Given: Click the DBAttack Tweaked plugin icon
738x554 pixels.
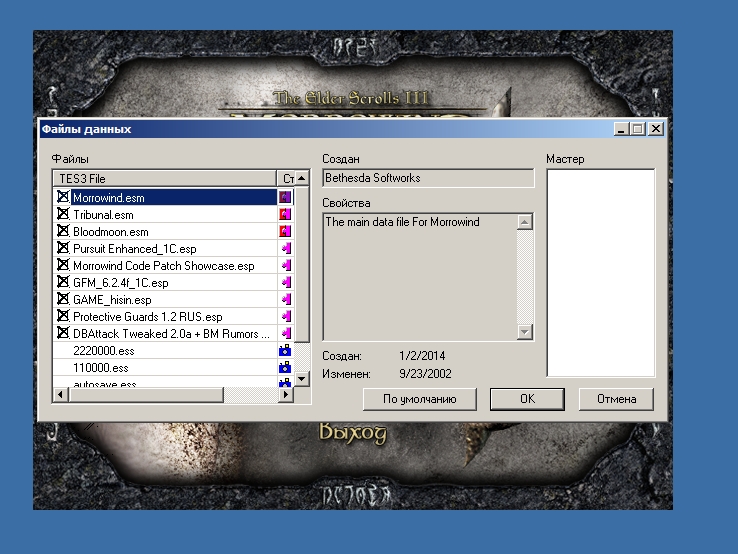Looking at the screenshot, I should click(286, 333).
